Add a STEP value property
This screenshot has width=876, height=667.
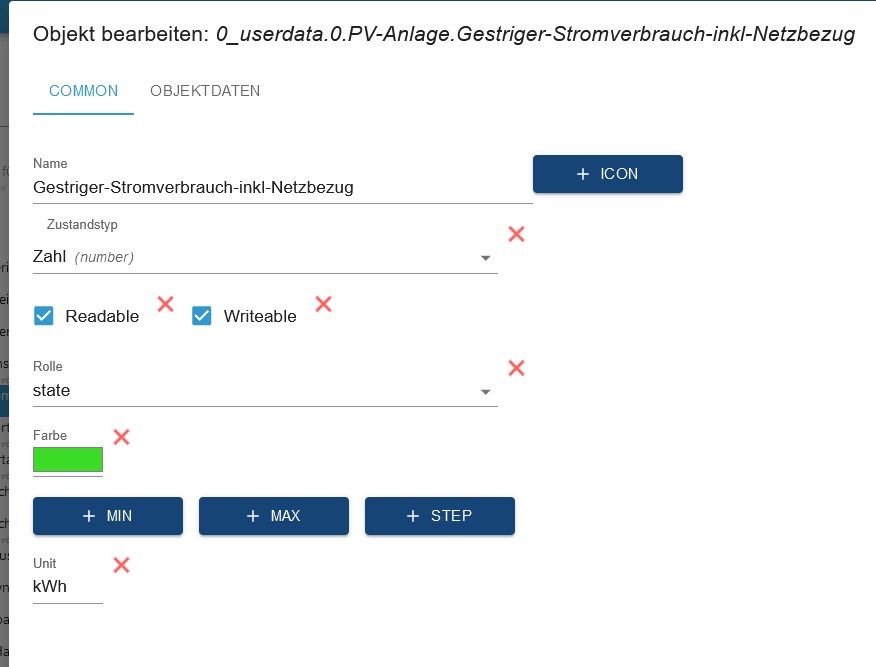[x=439, y=516]
